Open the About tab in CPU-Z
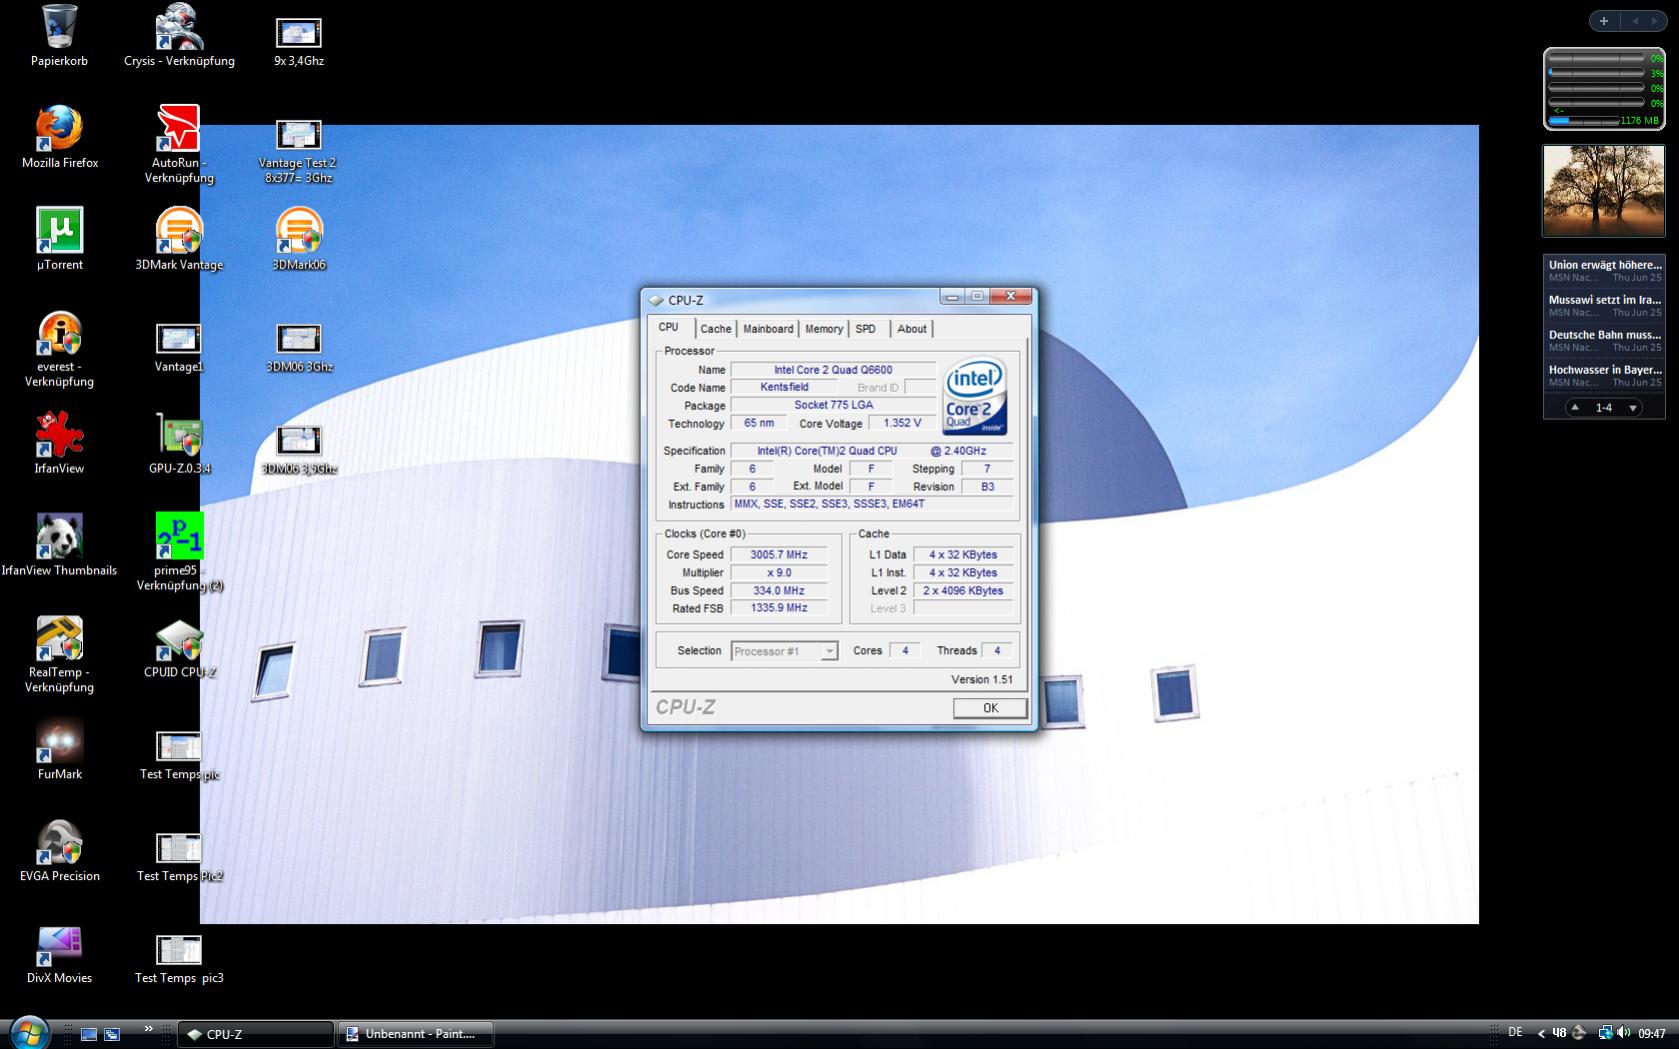The height and width of the screenshot is (1049, 1679). point(911,329)
